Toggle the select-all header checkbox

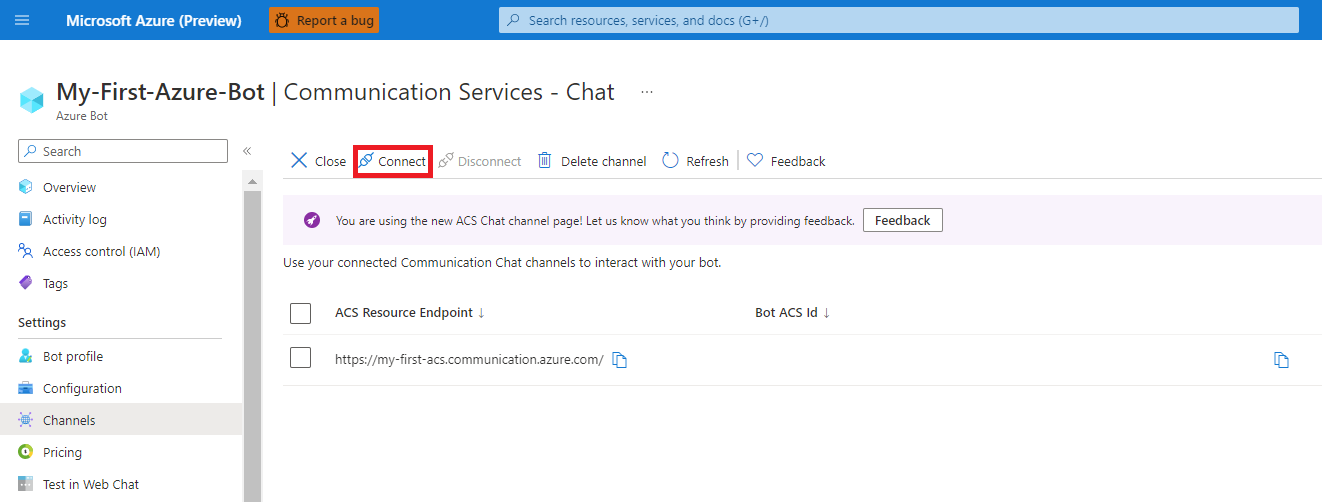300,313
